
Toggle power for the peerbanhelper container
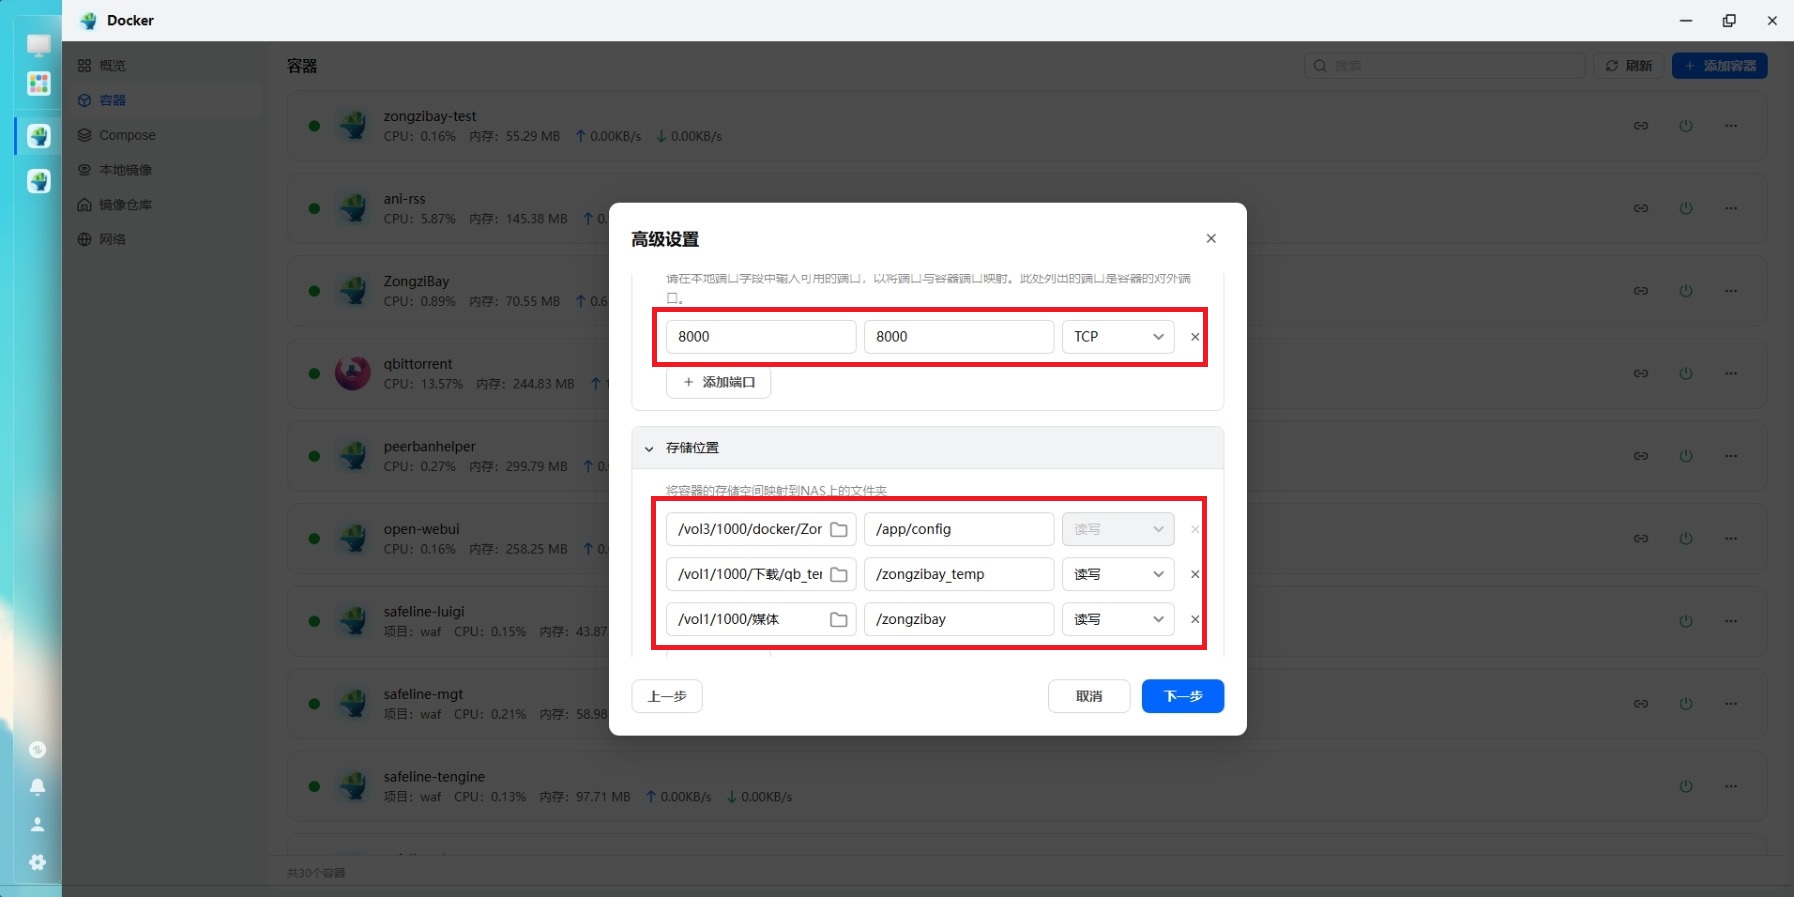coord(1686,456)
